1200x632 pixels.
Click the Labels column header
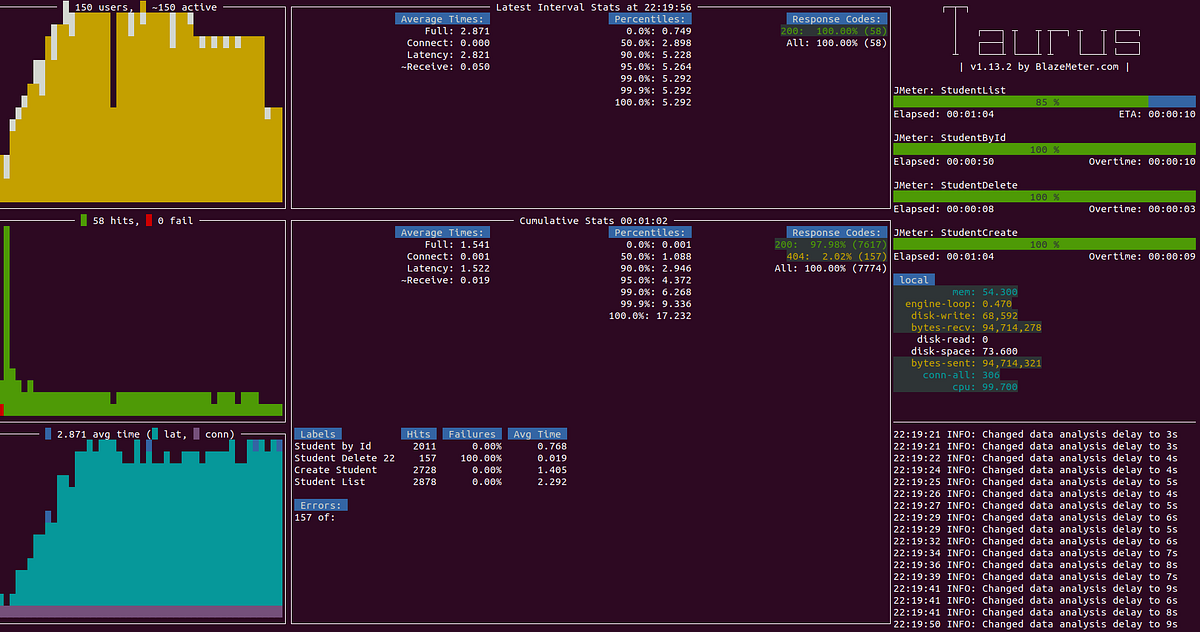tap(318, 433)
